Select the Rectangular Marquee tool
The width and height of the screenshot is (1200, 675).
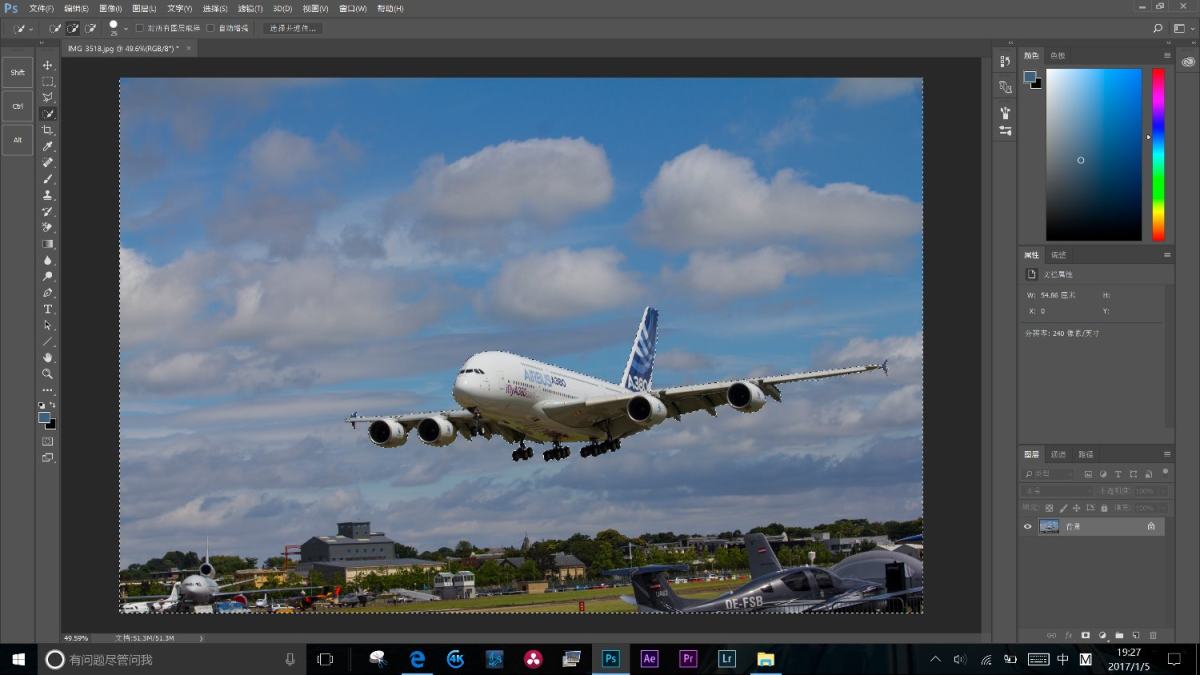47,81
